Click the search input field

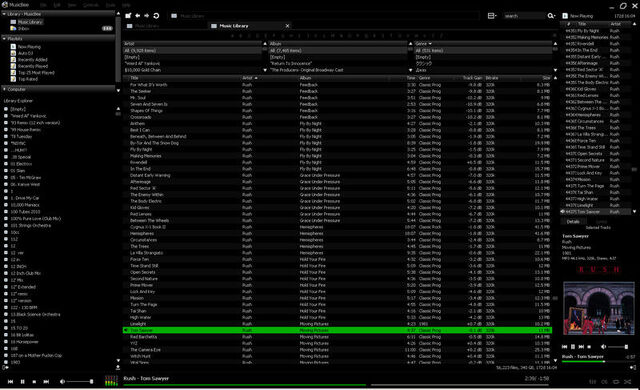click(524, 16)
